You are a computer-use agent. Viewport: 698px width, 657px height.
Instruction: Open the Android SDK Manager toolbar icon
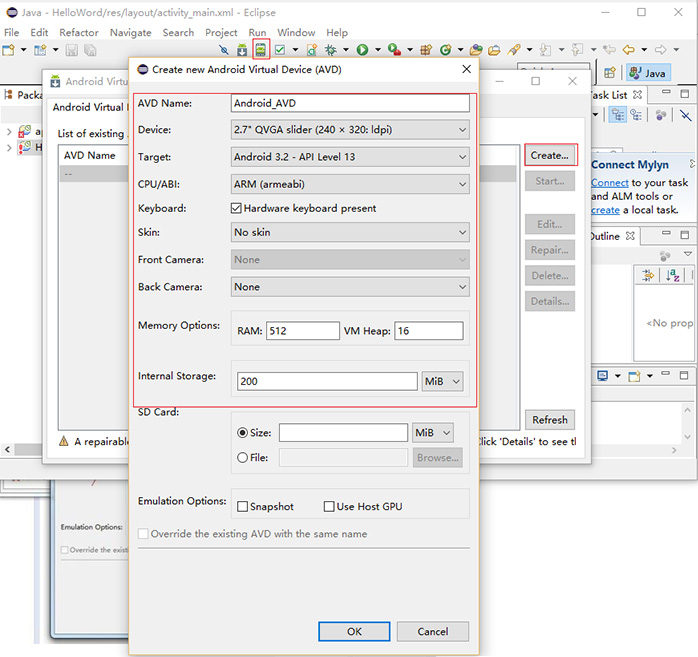[241, 49]
